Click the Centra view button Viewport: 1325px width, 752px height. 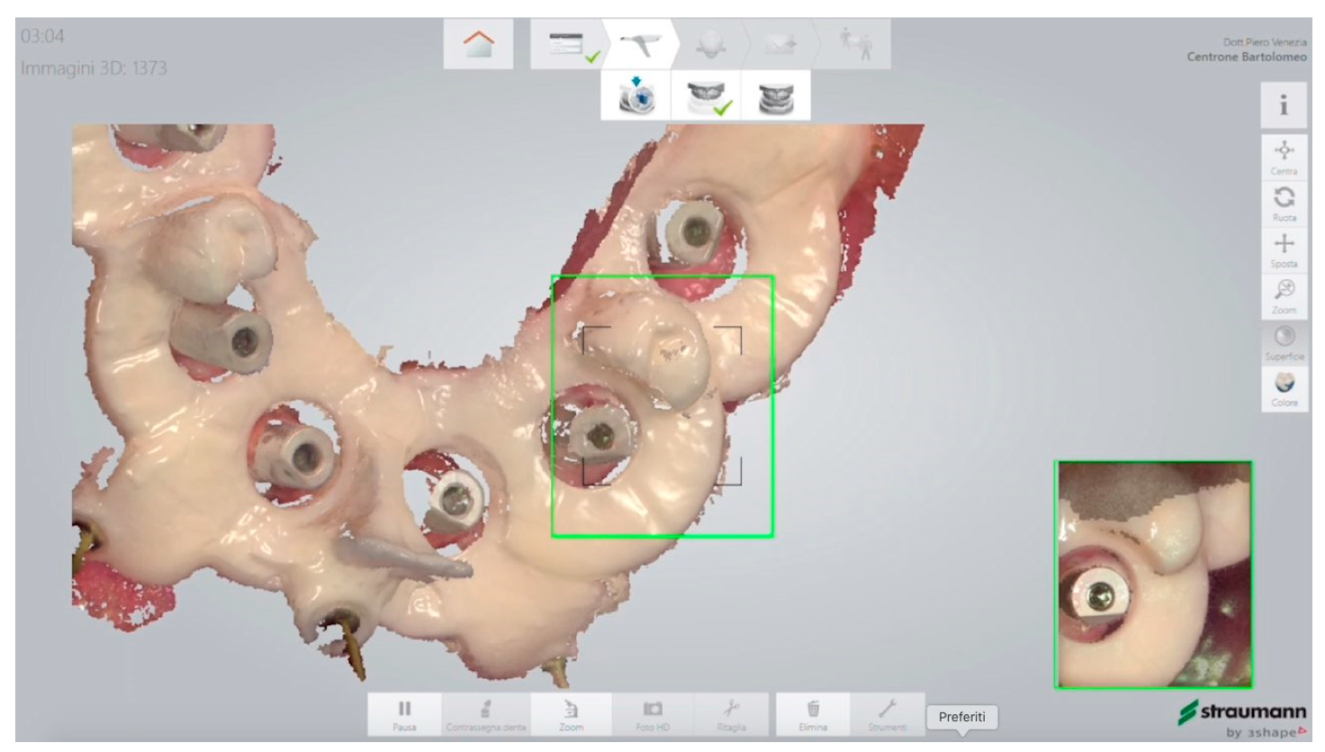(1283, 155)
